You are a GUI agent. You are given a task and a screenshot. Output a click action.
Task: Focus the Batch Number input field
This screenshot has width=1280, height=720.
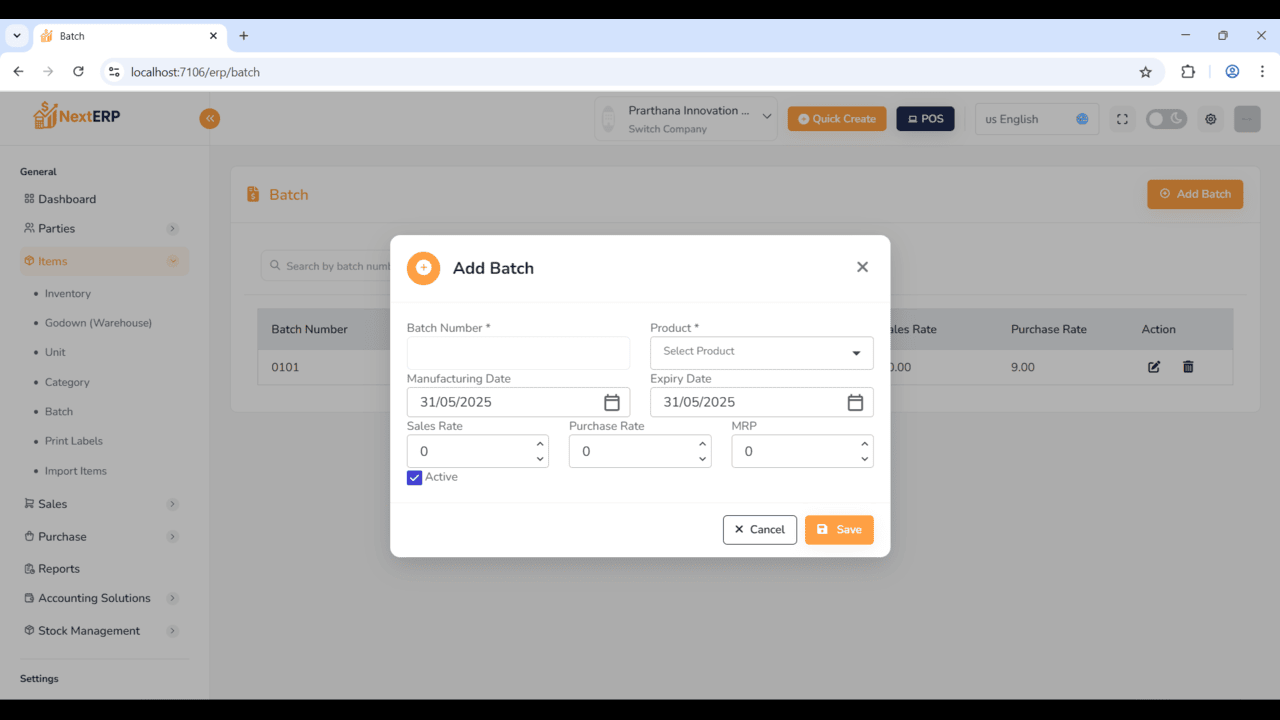tap(518, 353)
